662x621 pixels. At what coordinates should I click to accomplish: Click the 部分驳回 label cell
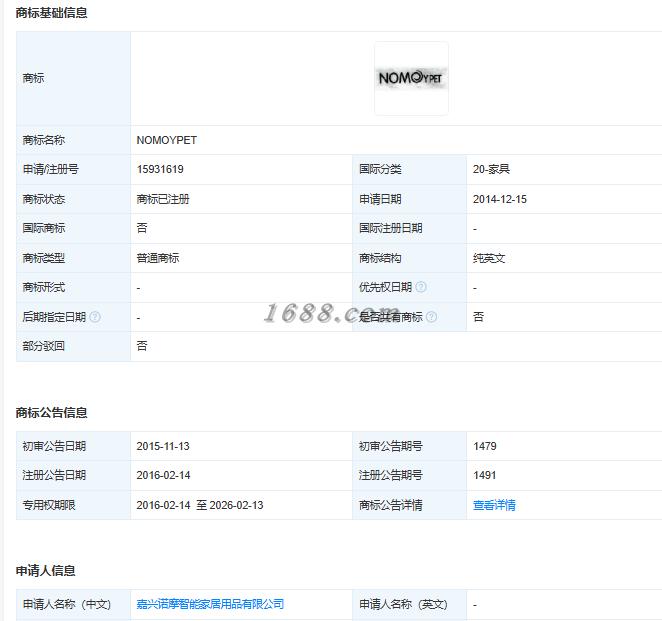point(73,346)
